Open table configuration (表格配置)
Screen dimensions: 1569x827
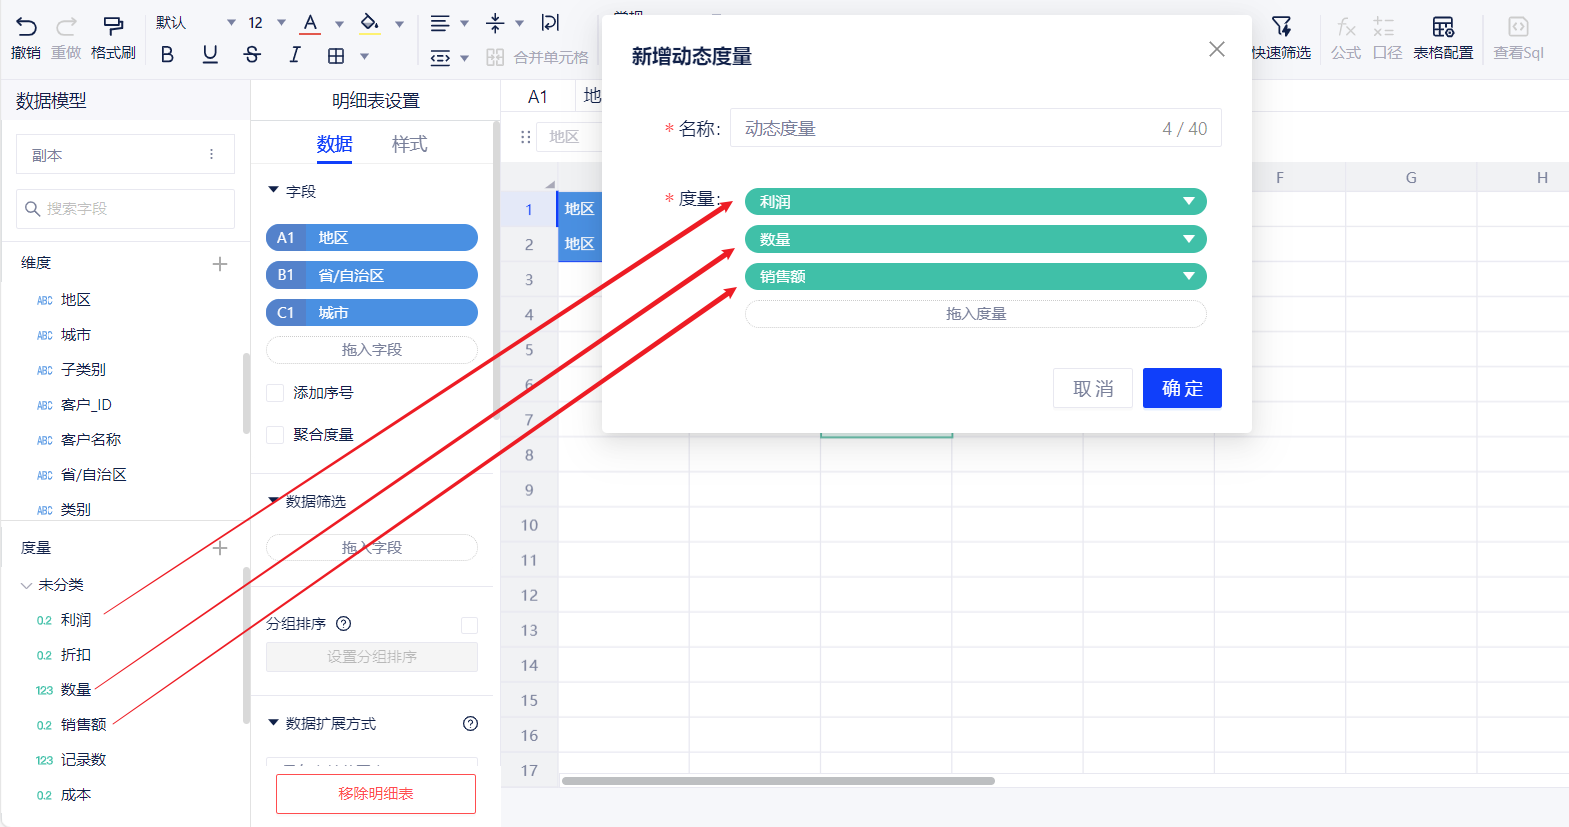click(1442, 27)
